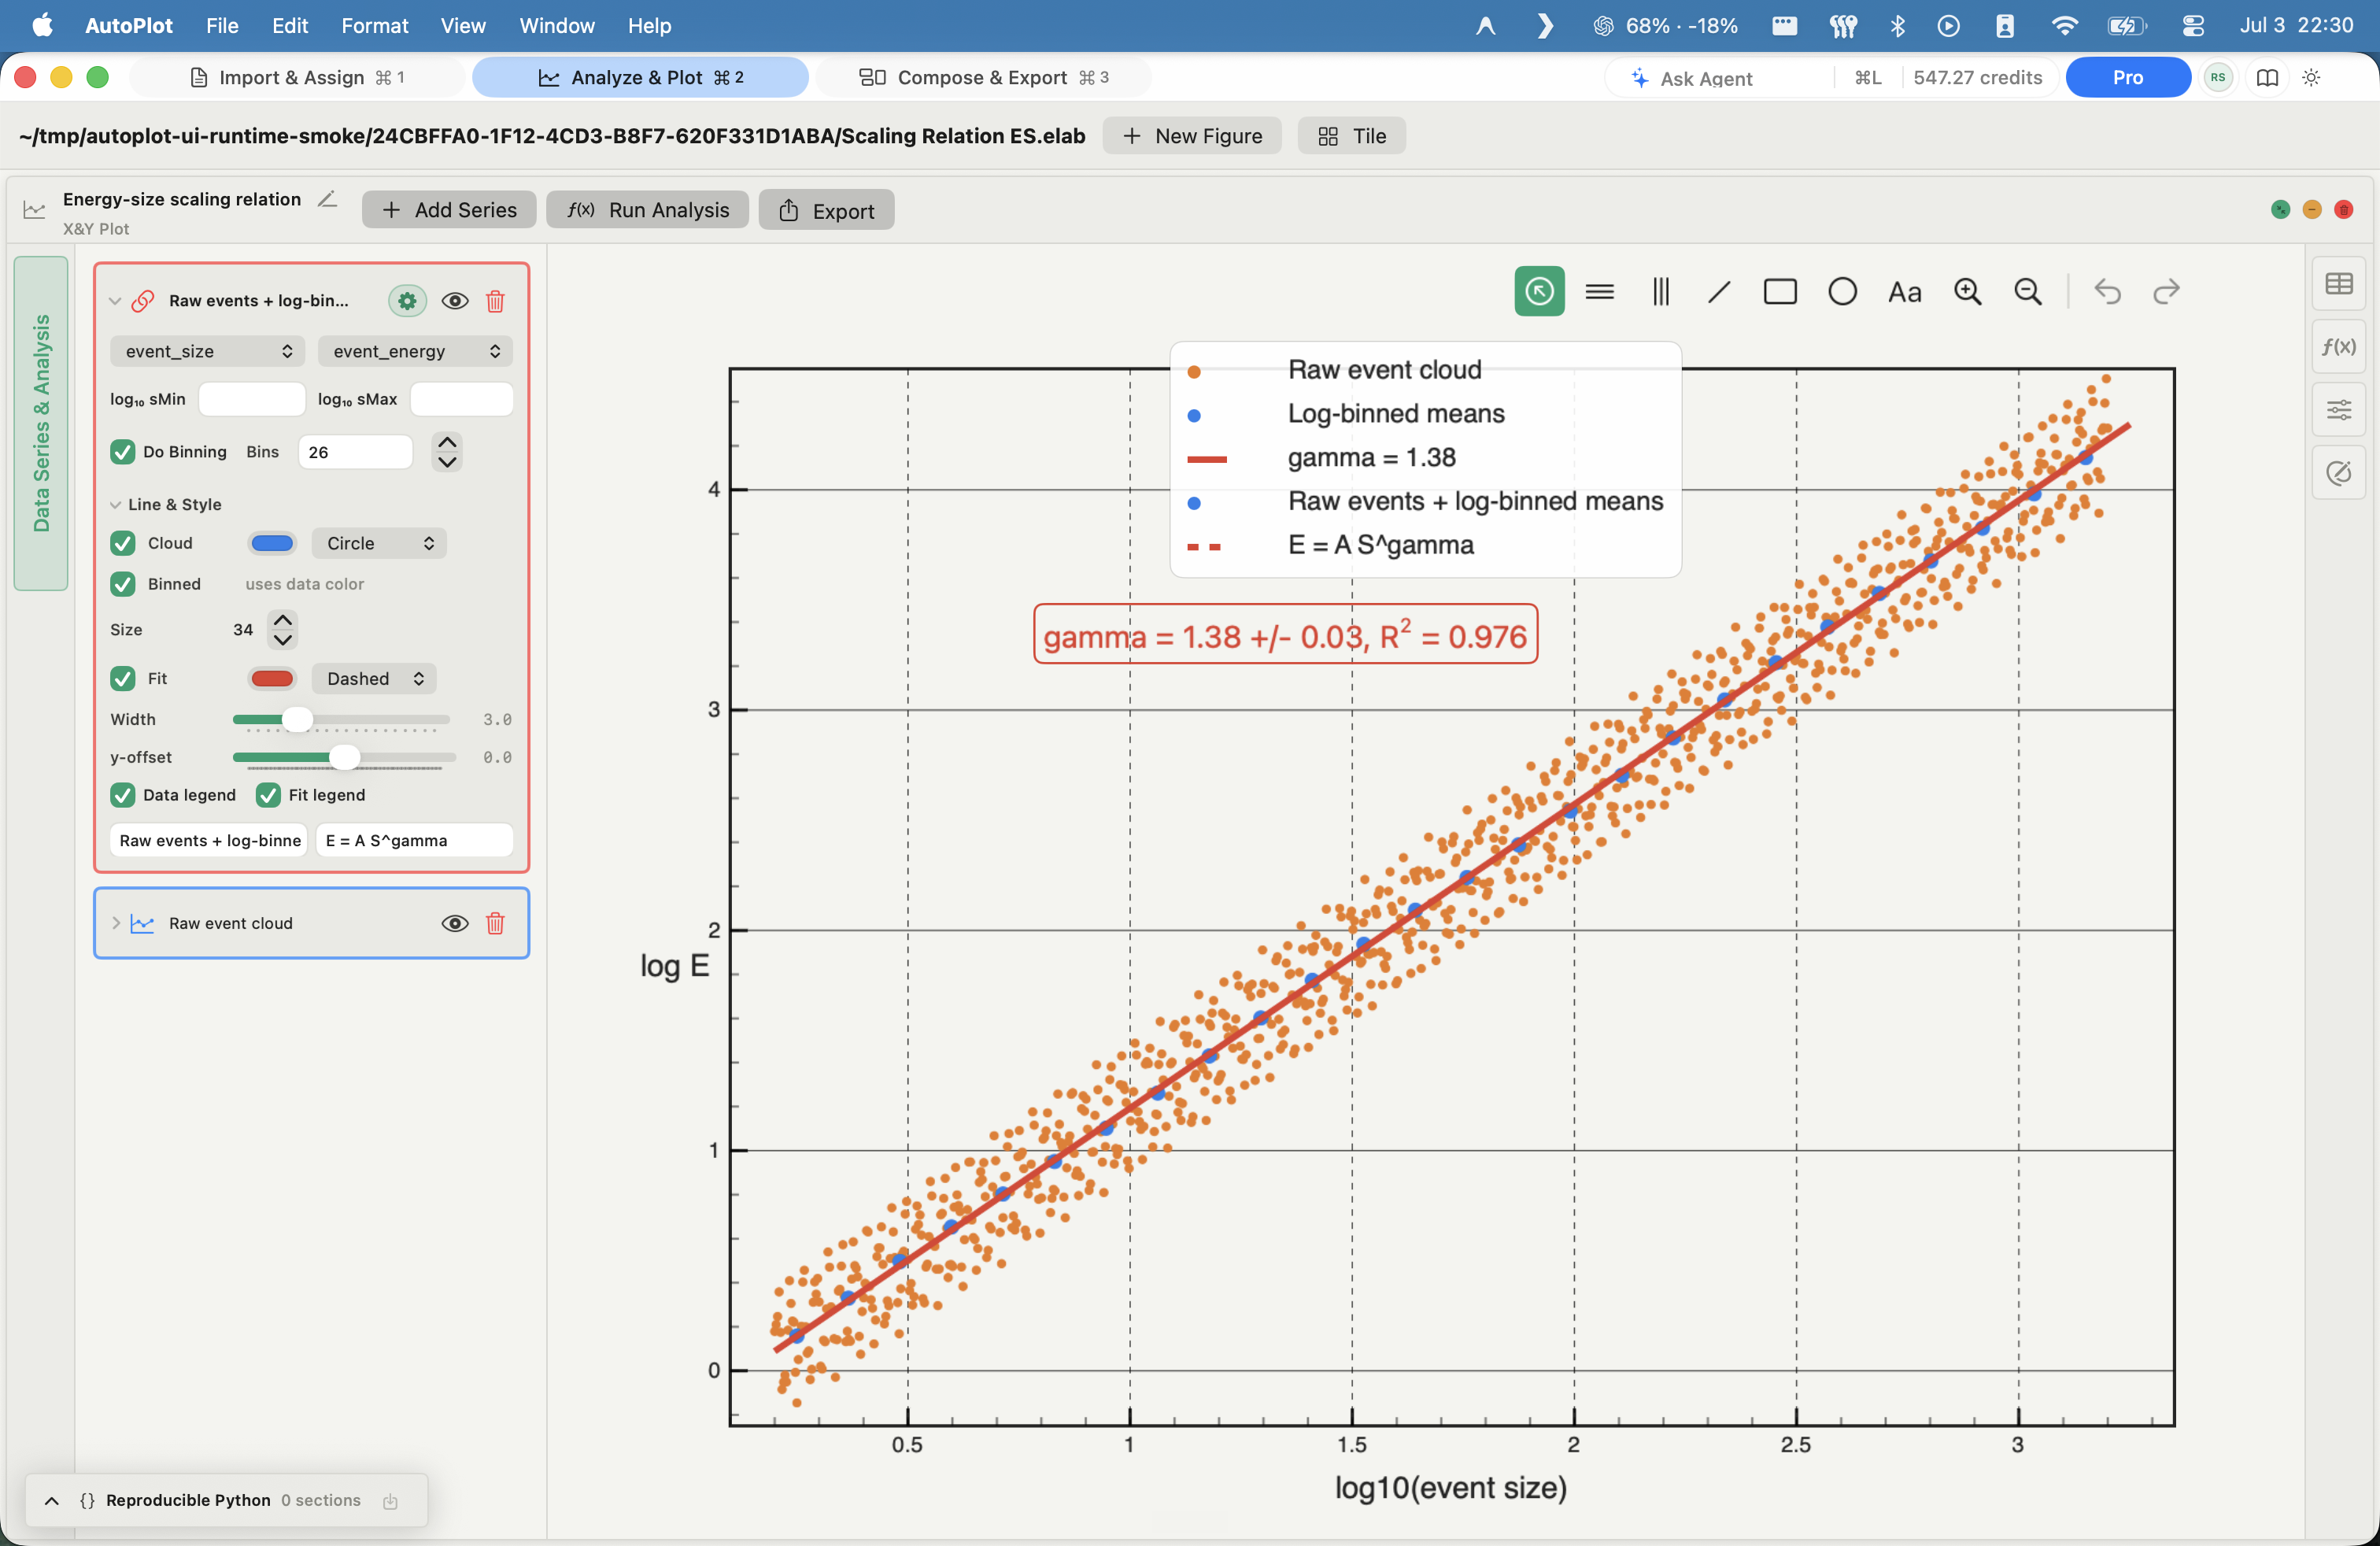The image size is (2380, 1546).
Task: Collapse the Line & Style section
Action: tap(115, 504)
